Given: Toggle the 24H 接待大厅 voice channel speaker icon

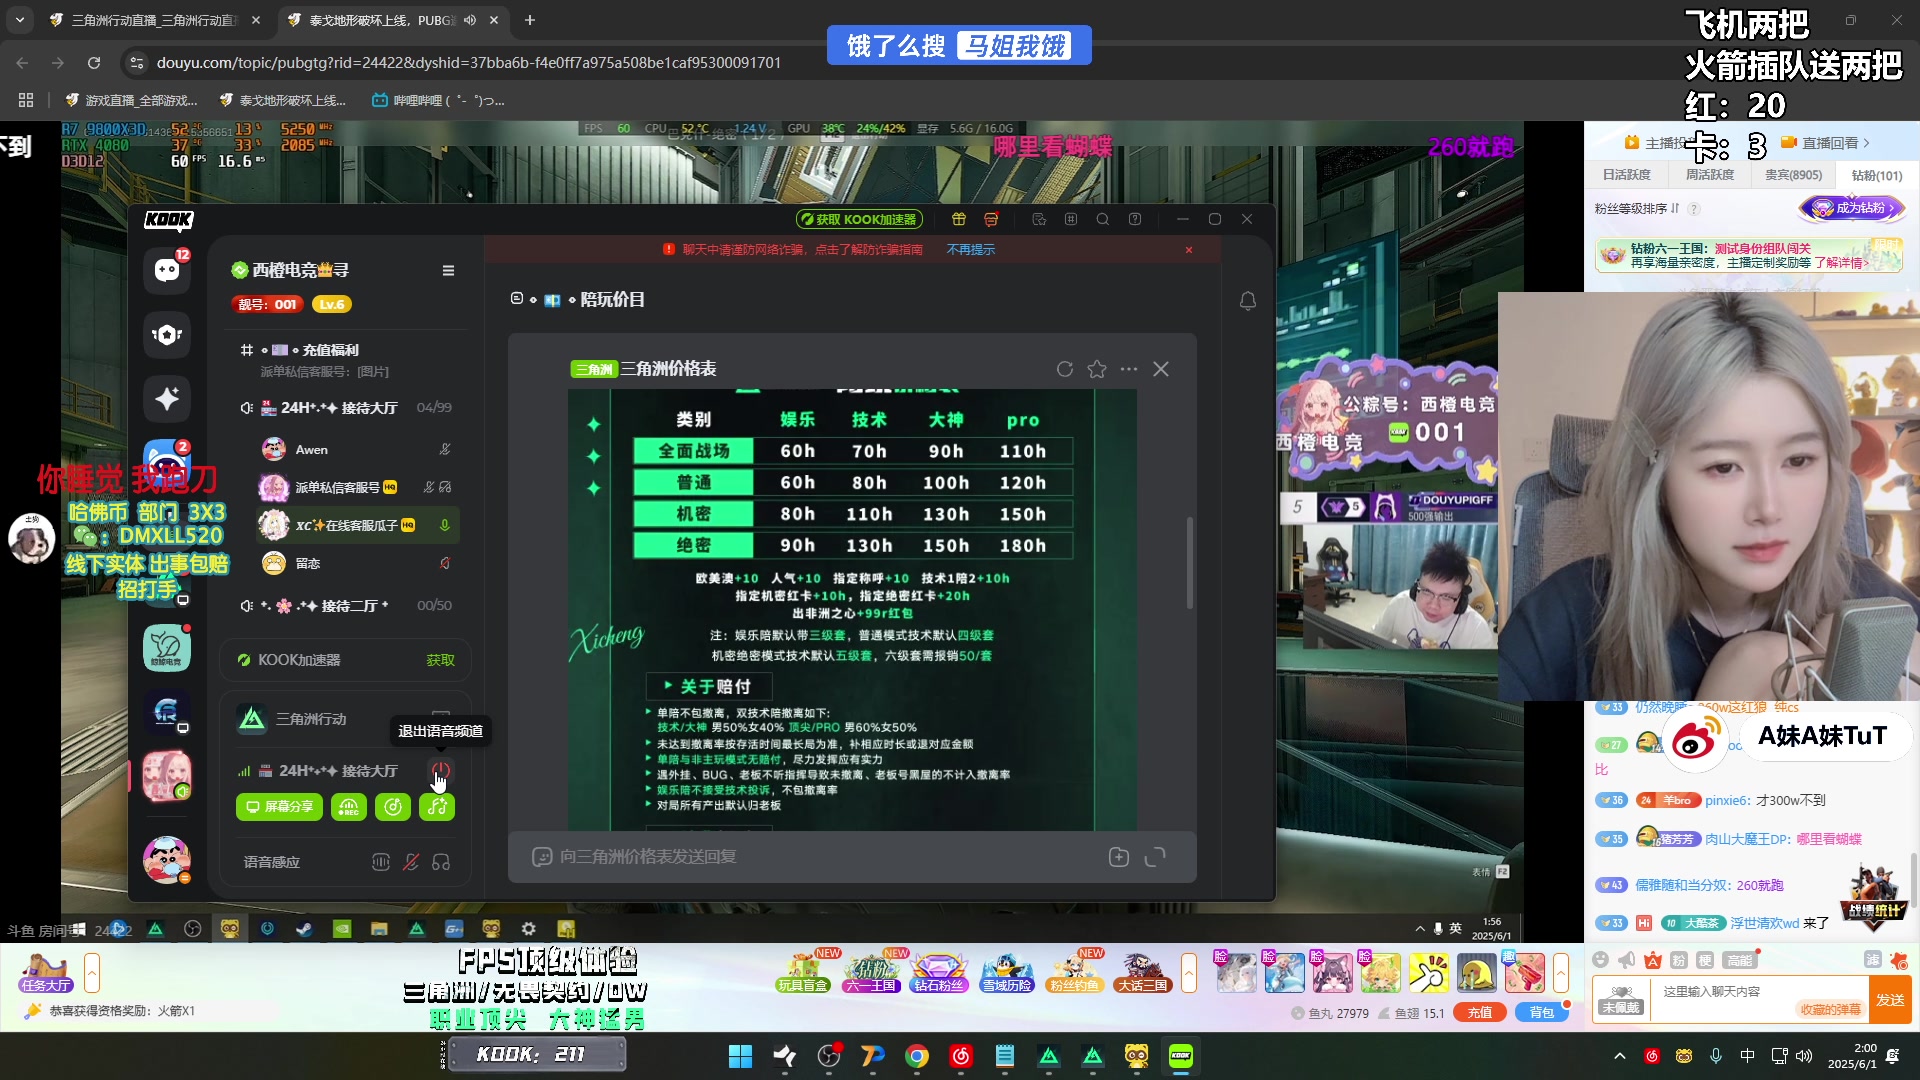Looking at the screenshot, I should [246, 408].
